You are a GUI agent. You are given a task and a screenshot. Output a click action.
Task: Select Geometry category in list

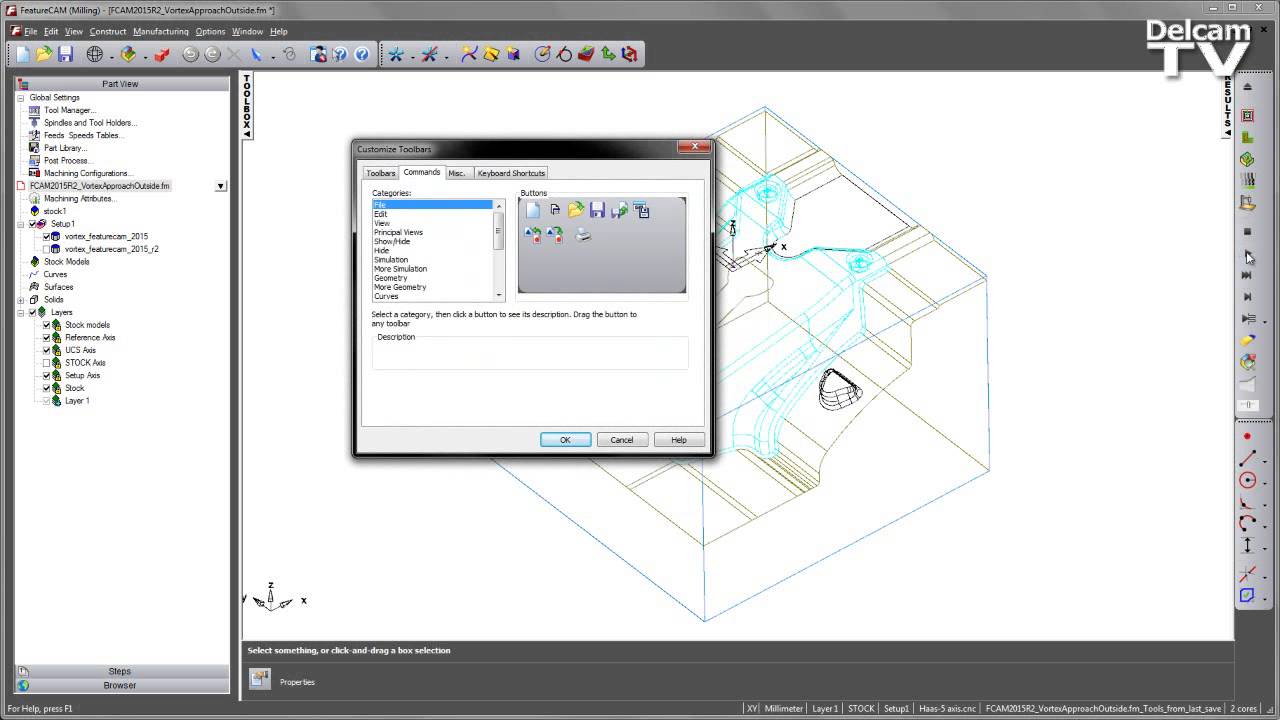pos(390,278)
